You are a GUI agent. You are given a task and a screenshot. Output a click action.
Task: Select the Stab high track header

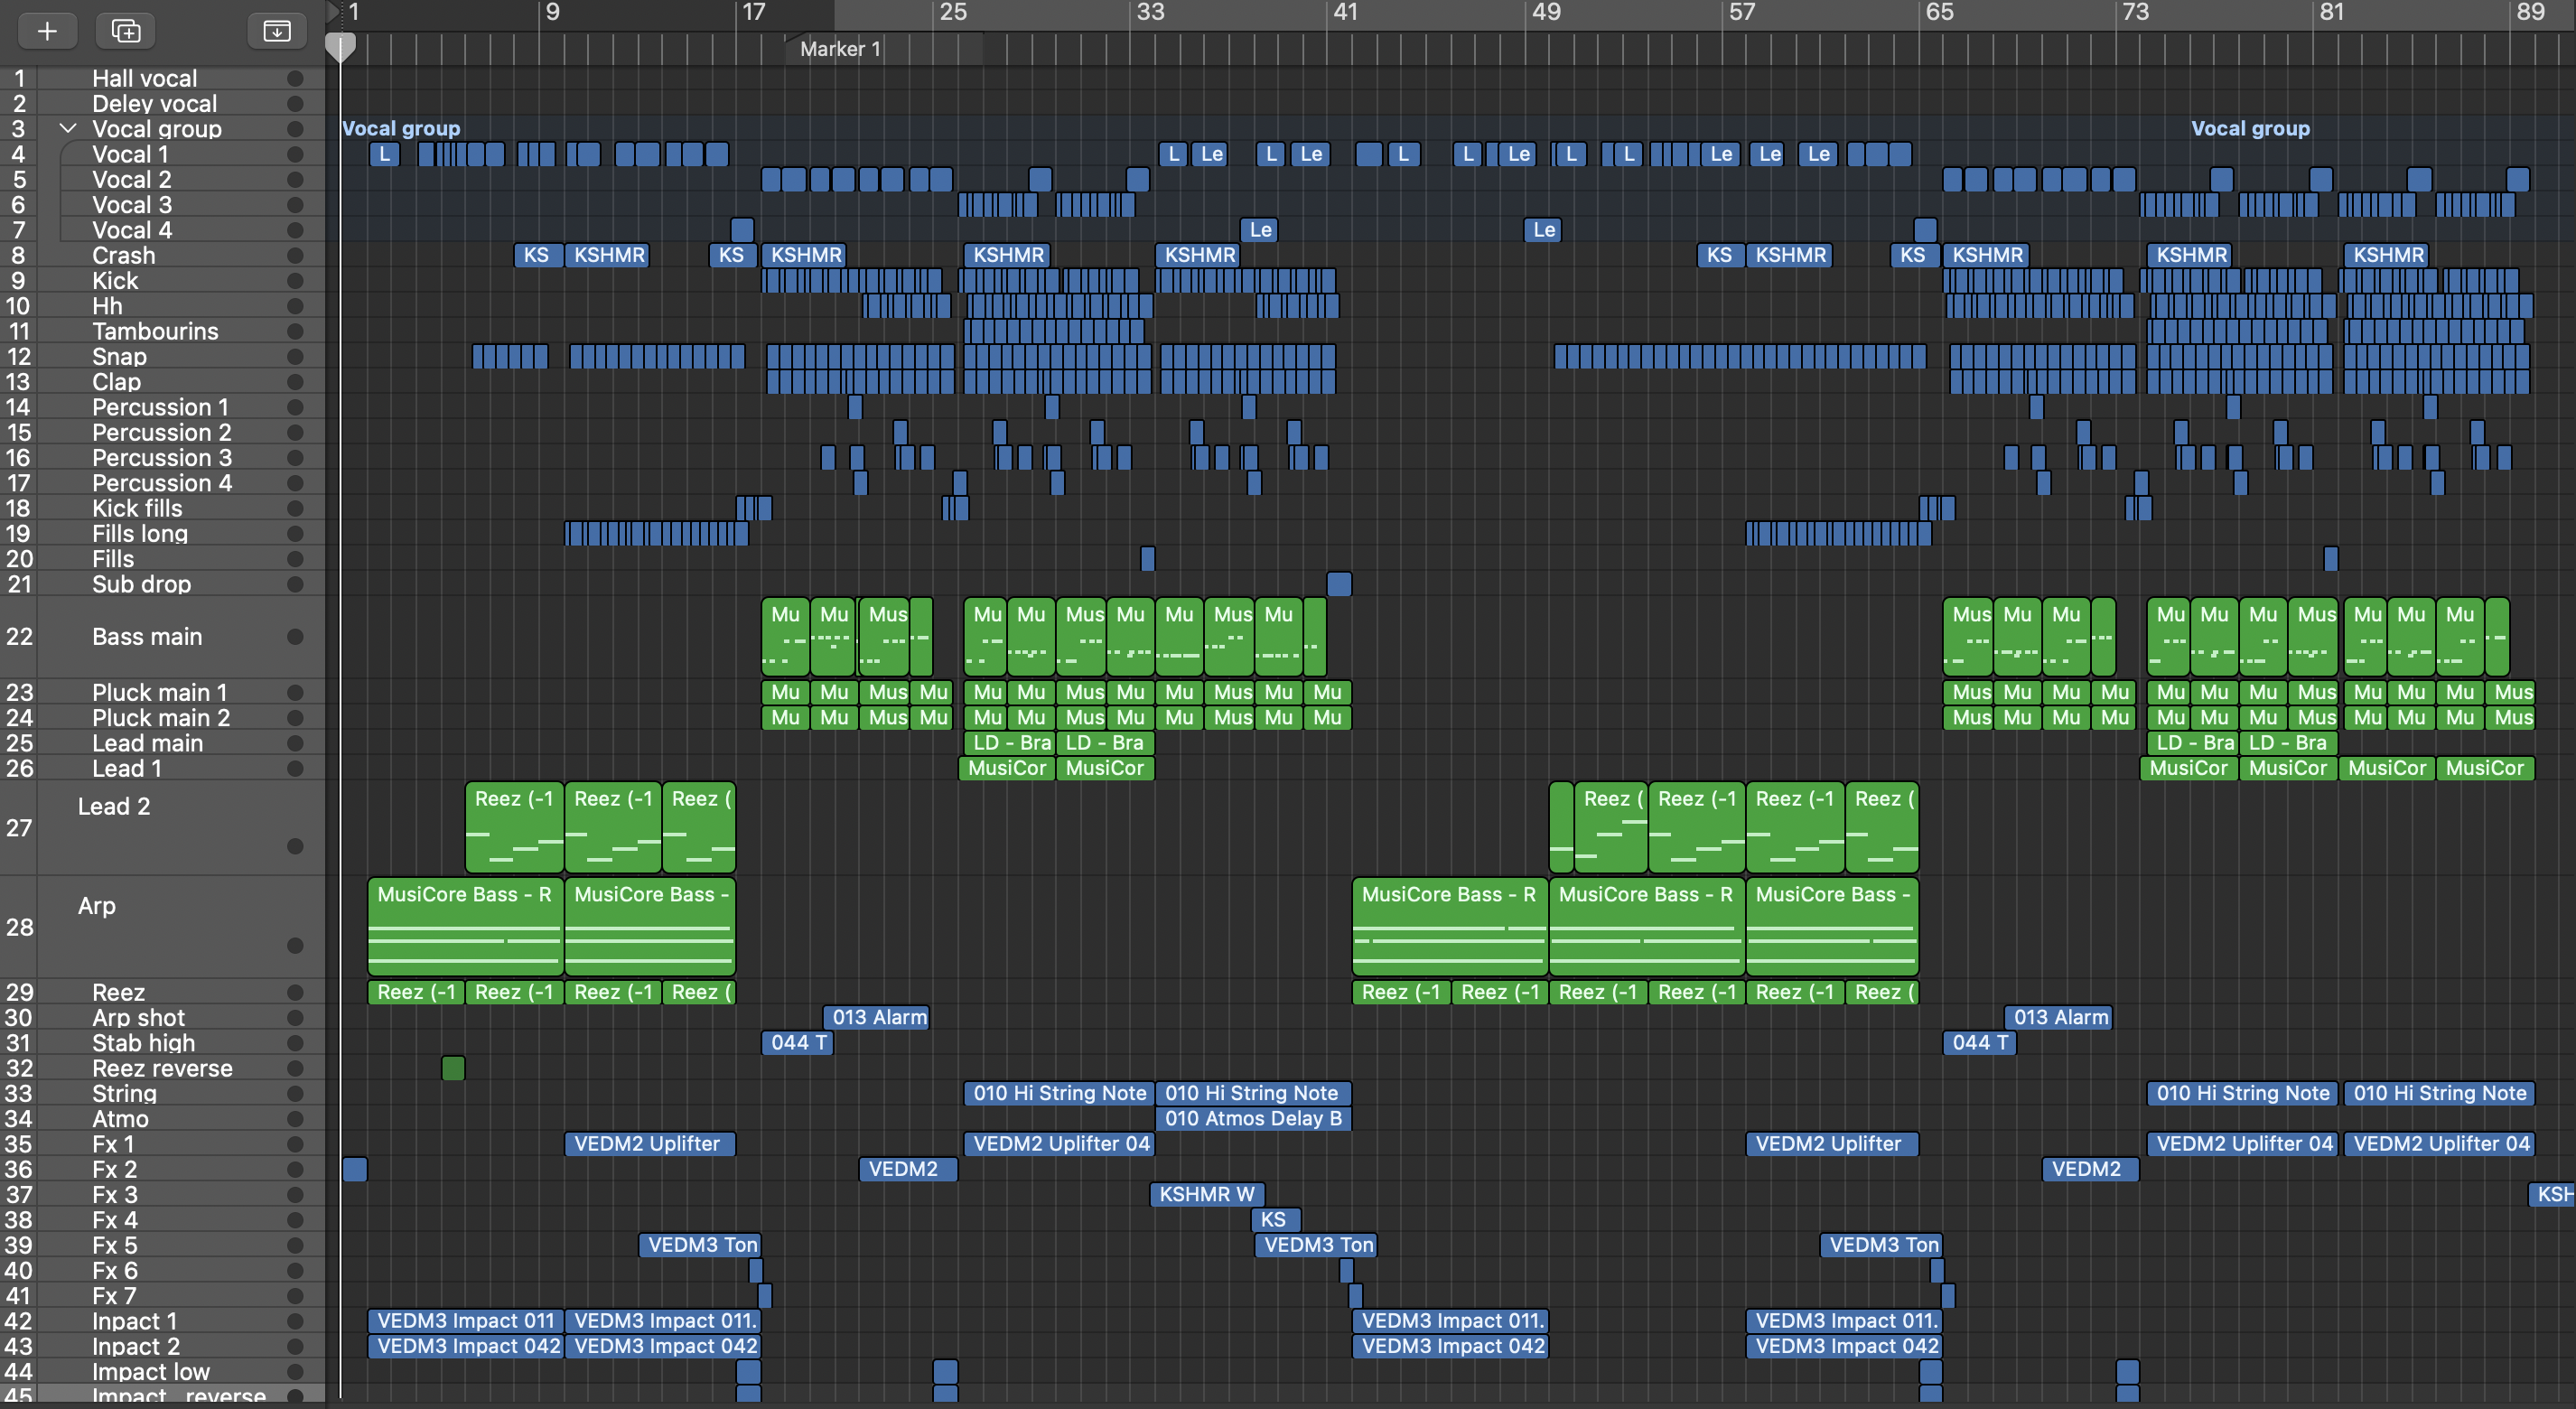(162, 1043)
